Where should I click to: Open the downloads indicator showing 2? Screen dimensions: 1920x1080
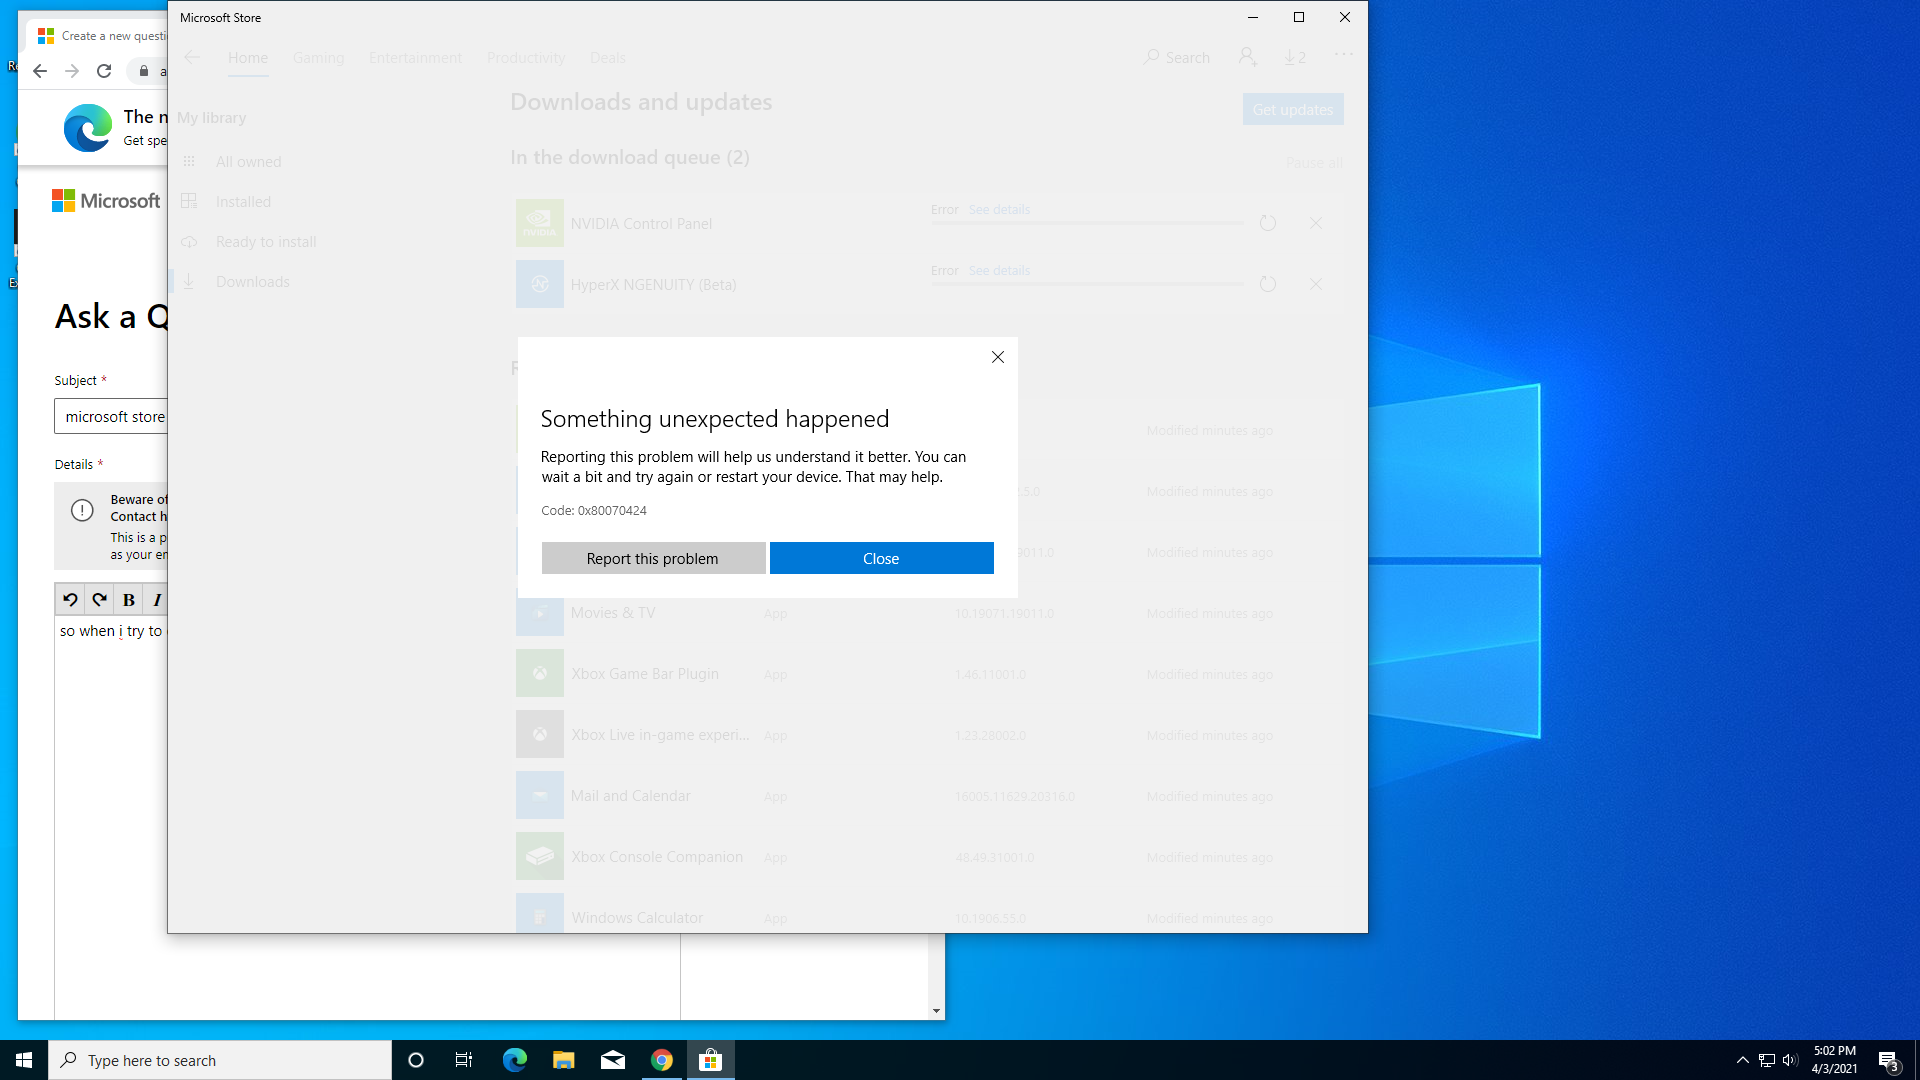pos(1295,57)
